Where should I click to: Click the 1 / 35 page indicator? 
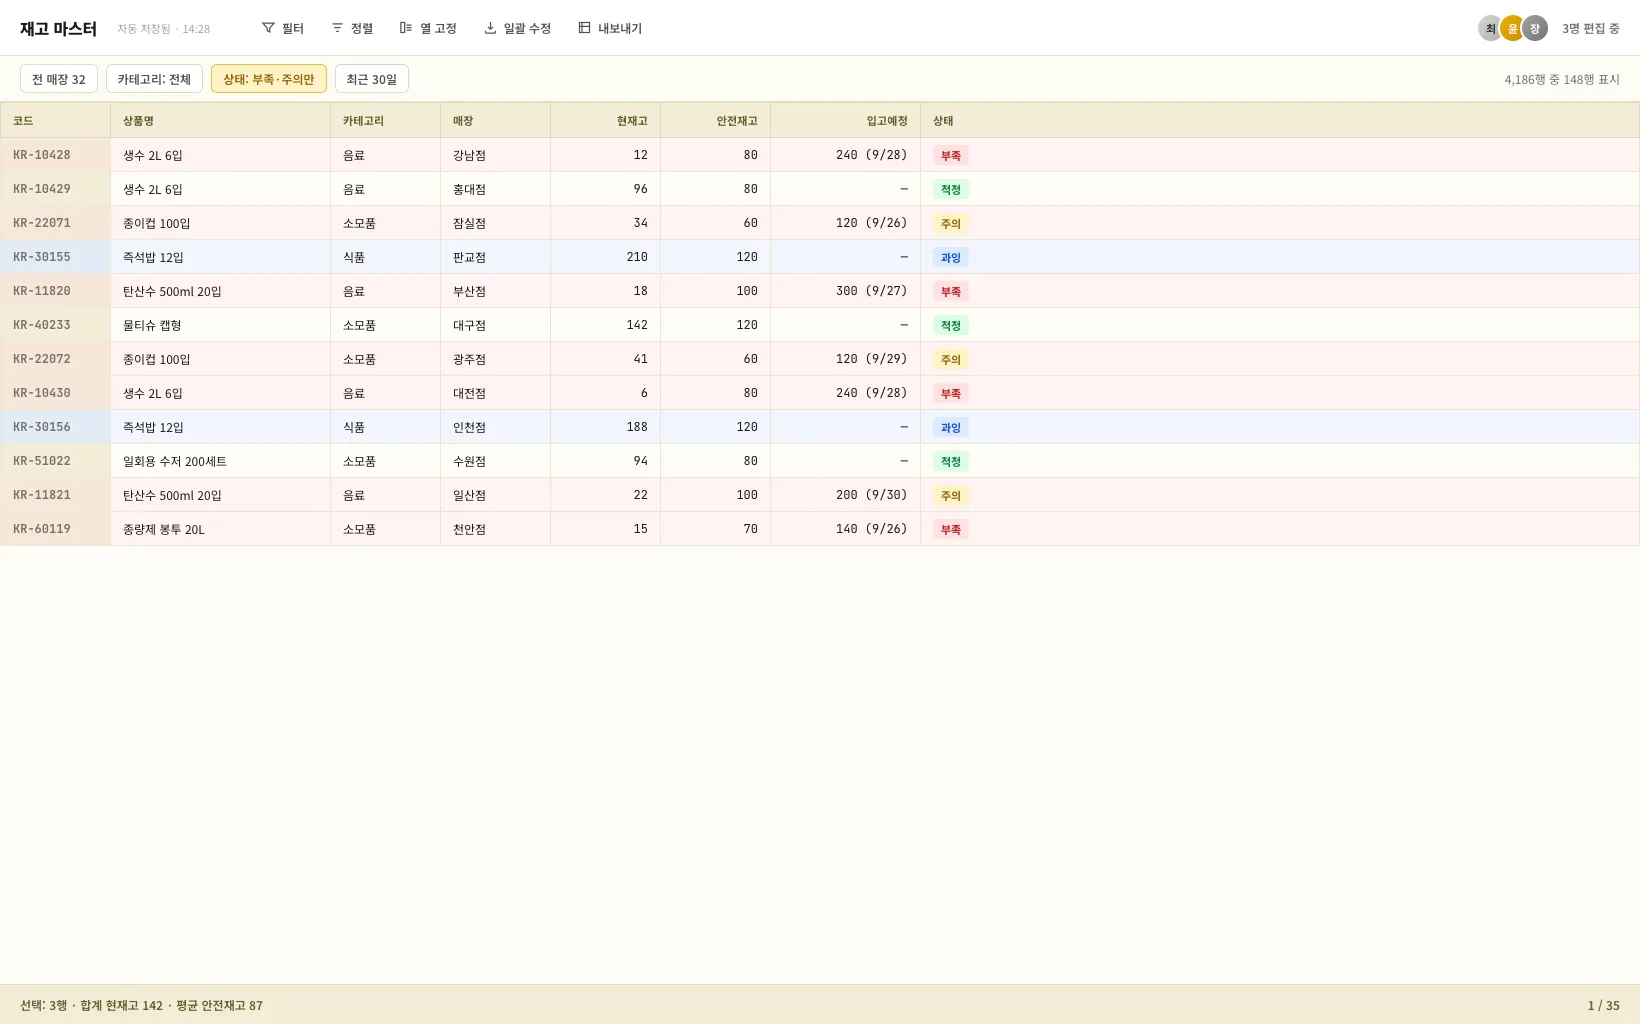click(x=1603, y=1005)
